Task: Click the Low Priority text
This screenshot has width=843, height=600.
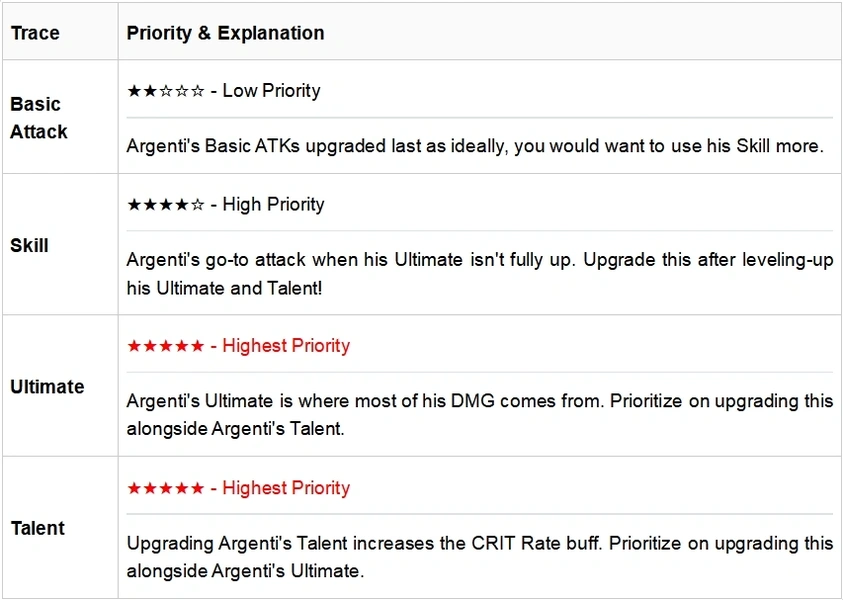Action: 272,91
